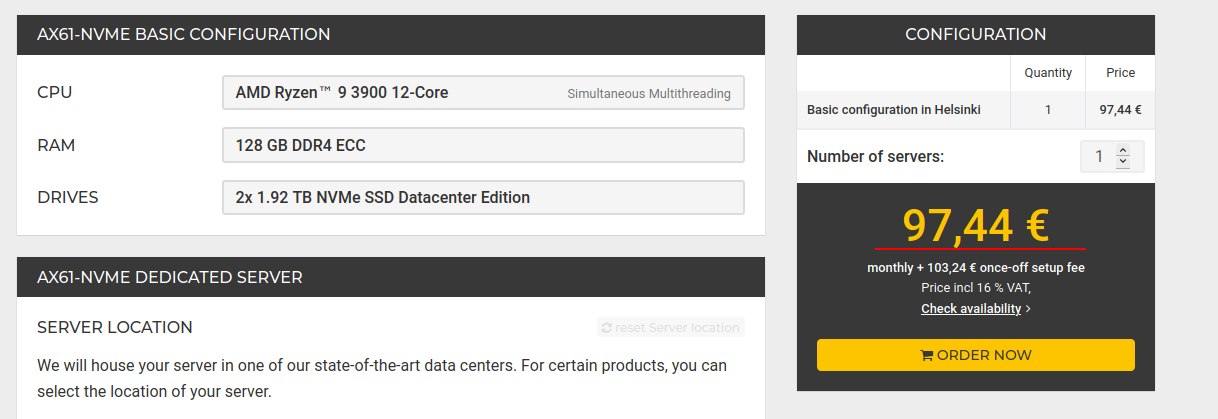Click the yellow ORDER NOW button
This screenshot has height=419, width=1218.
pos(976,355)
